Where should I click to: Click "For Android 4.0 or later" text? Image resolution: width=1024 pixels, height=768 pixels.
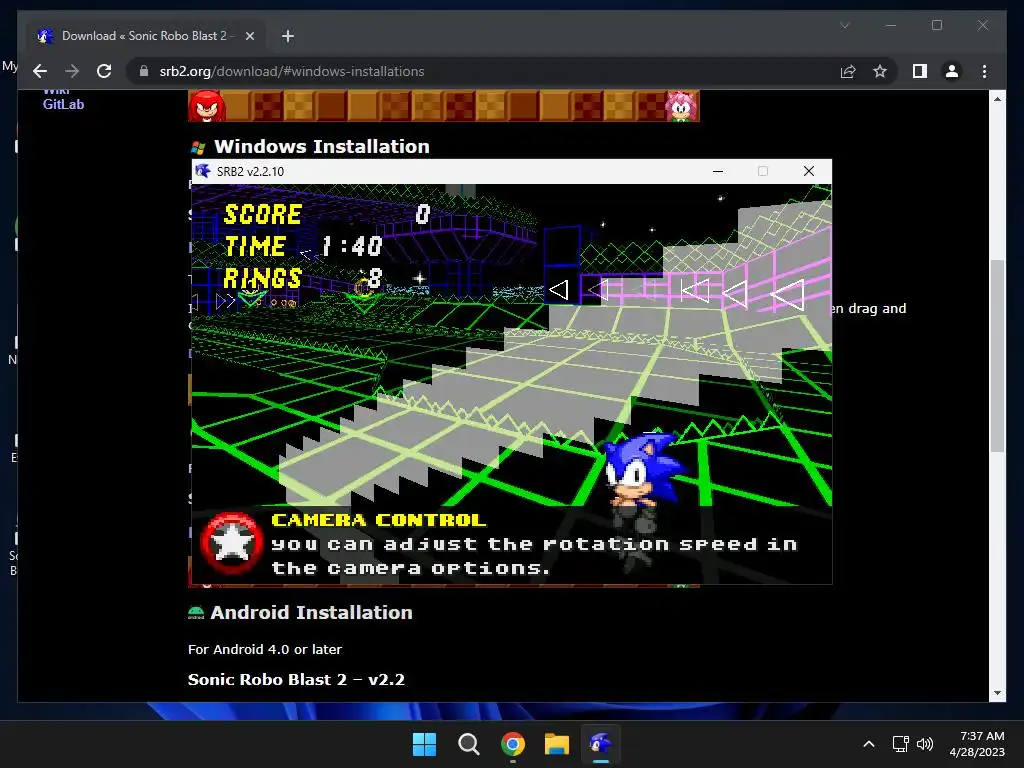pos(264,649)
